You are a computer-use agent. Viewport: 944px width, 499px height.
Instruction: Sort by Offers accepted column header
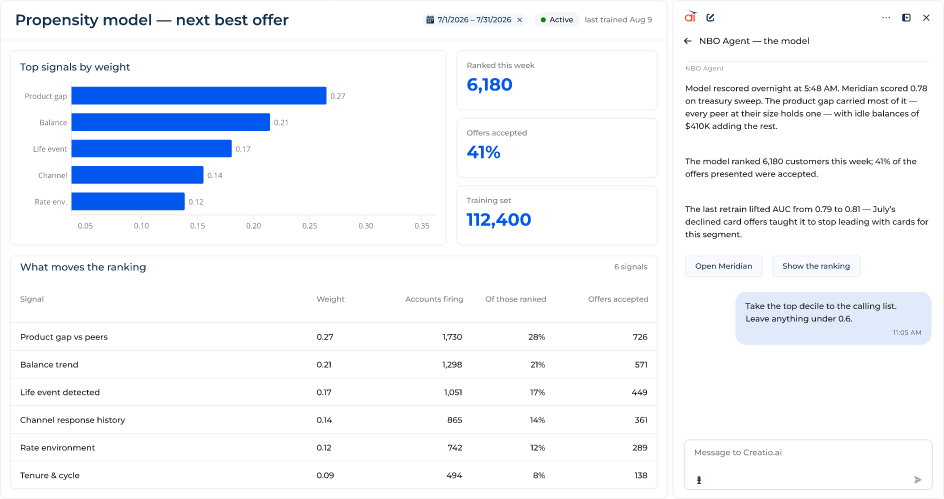point(618,299)
